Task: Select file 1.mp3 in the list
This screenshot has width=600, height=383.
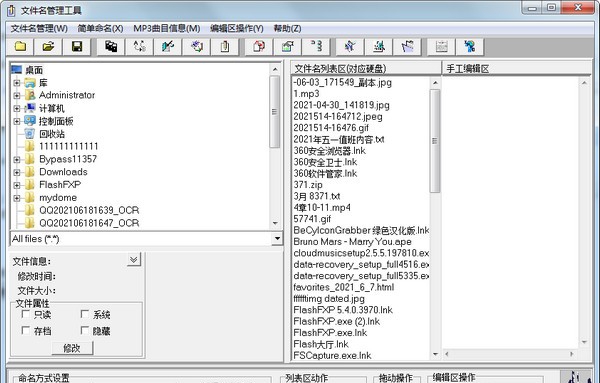Action: (x=306, y=94)
